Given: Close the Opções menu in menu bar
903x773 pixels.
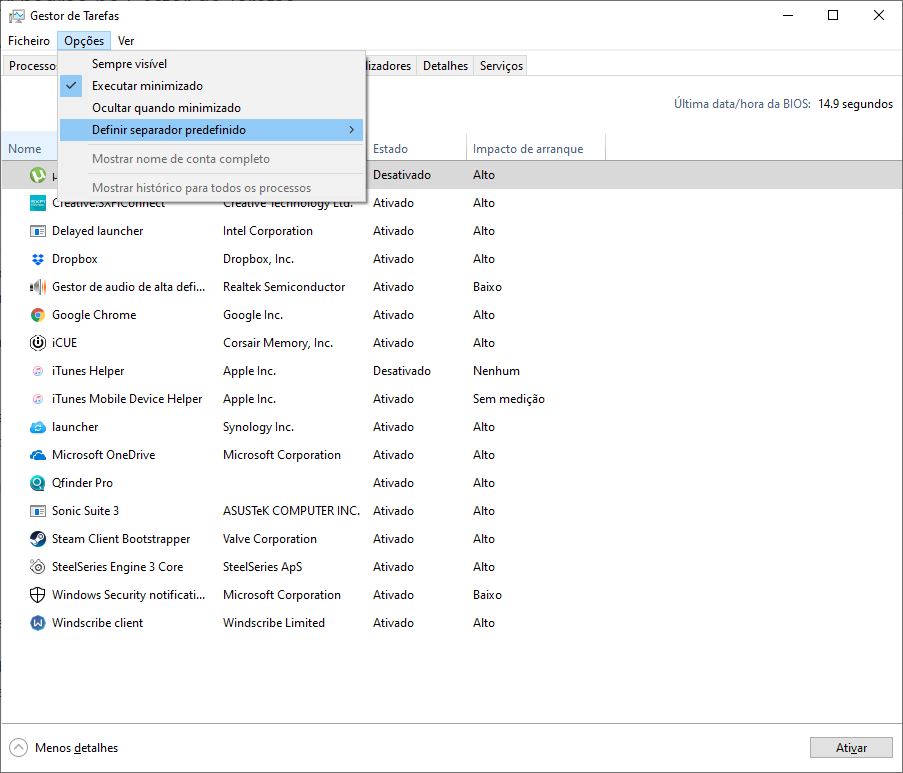Looking at the screenshot, I should 84,41.
